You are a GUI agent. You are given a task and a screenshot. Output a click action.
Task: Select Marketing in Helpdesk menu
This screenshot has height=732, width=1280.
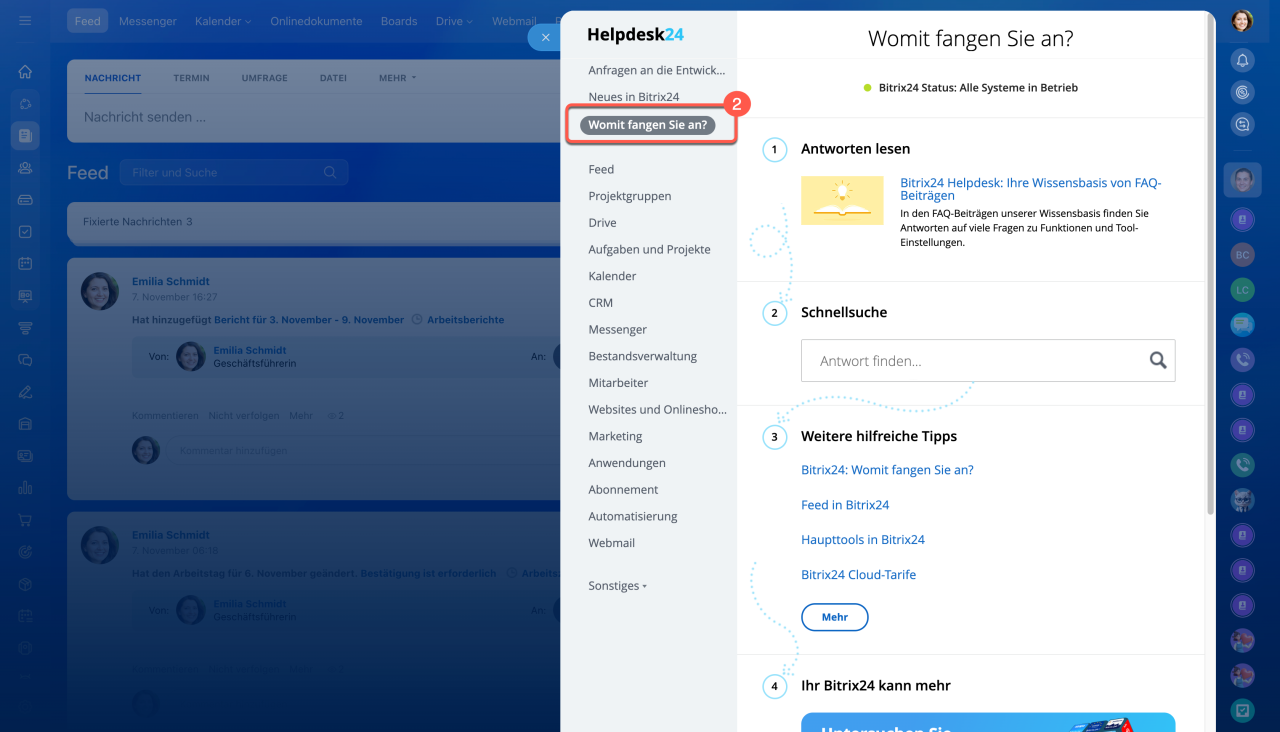pyautogui.click(x=615, y=436)
